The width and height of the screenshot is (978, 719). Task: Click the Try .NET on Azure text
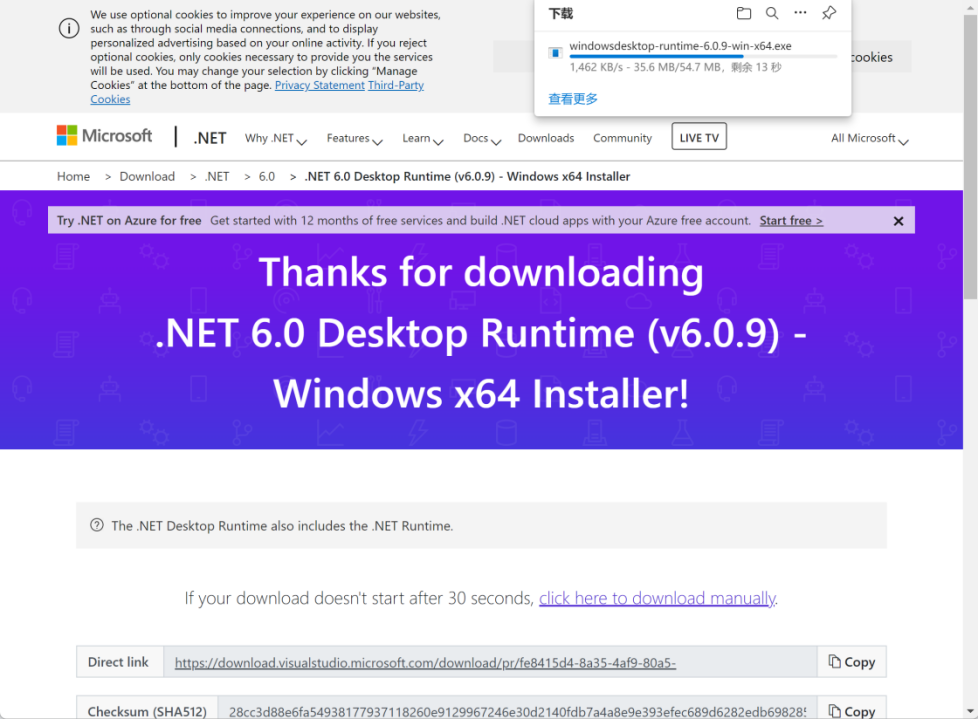[129, 221]
